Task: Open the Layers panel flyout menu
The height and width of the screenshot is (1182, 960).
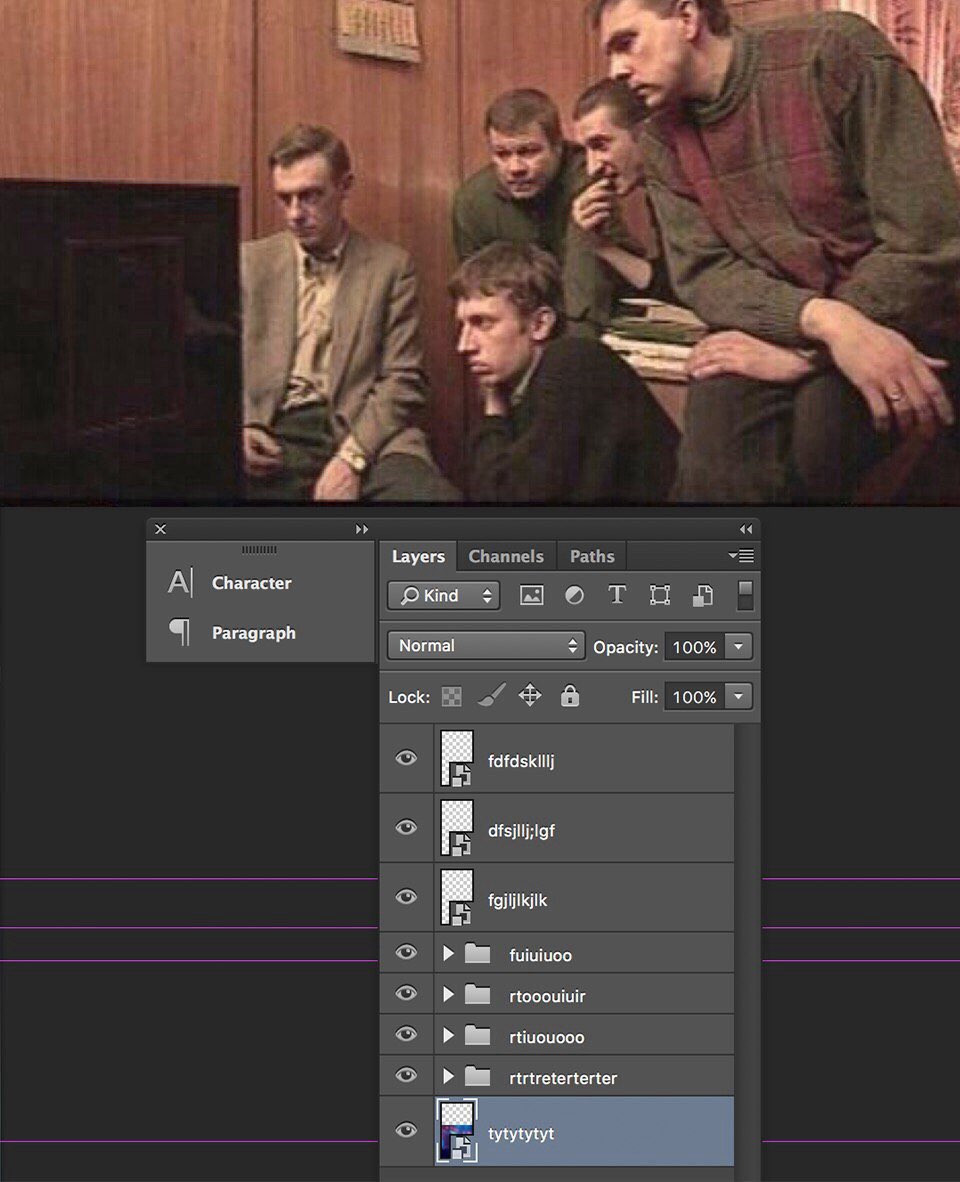Action: click(741, 556)
